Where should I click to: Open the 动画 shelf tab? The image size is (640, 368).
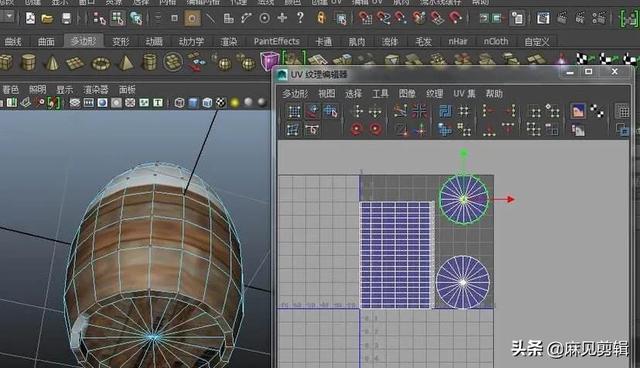tap(154, 41)
